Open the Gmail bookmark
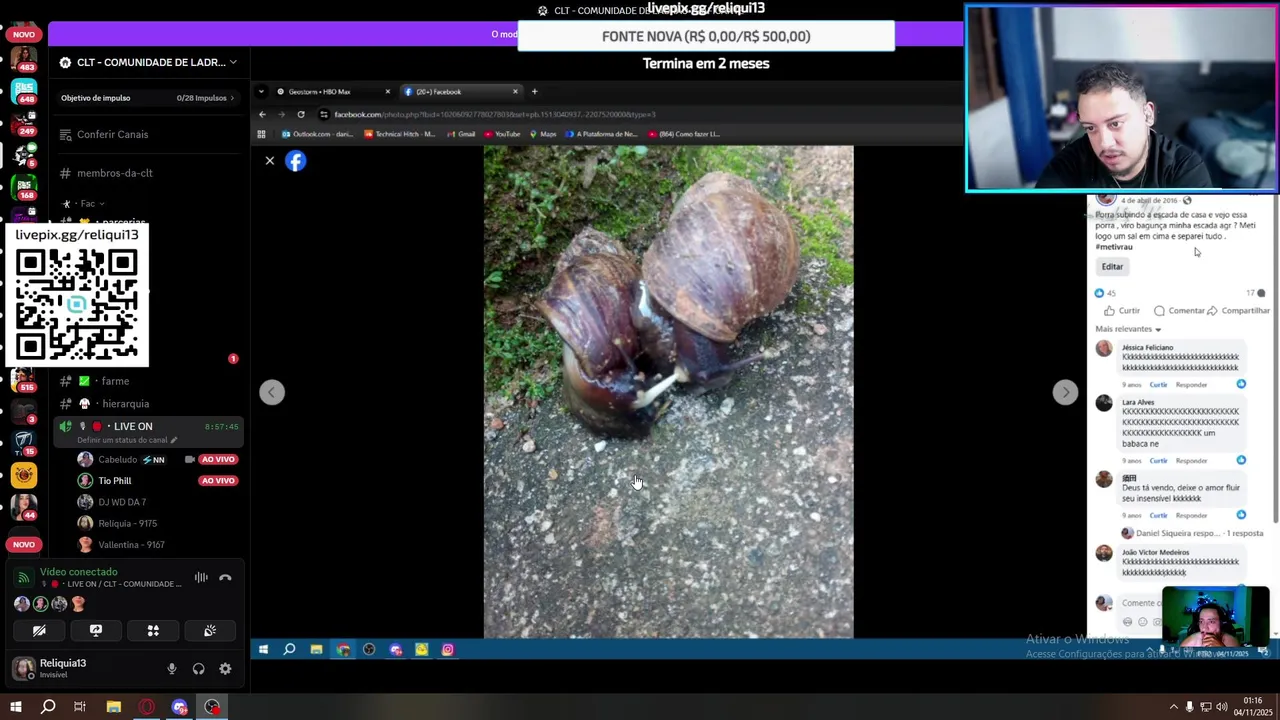 tap(461, 134)
